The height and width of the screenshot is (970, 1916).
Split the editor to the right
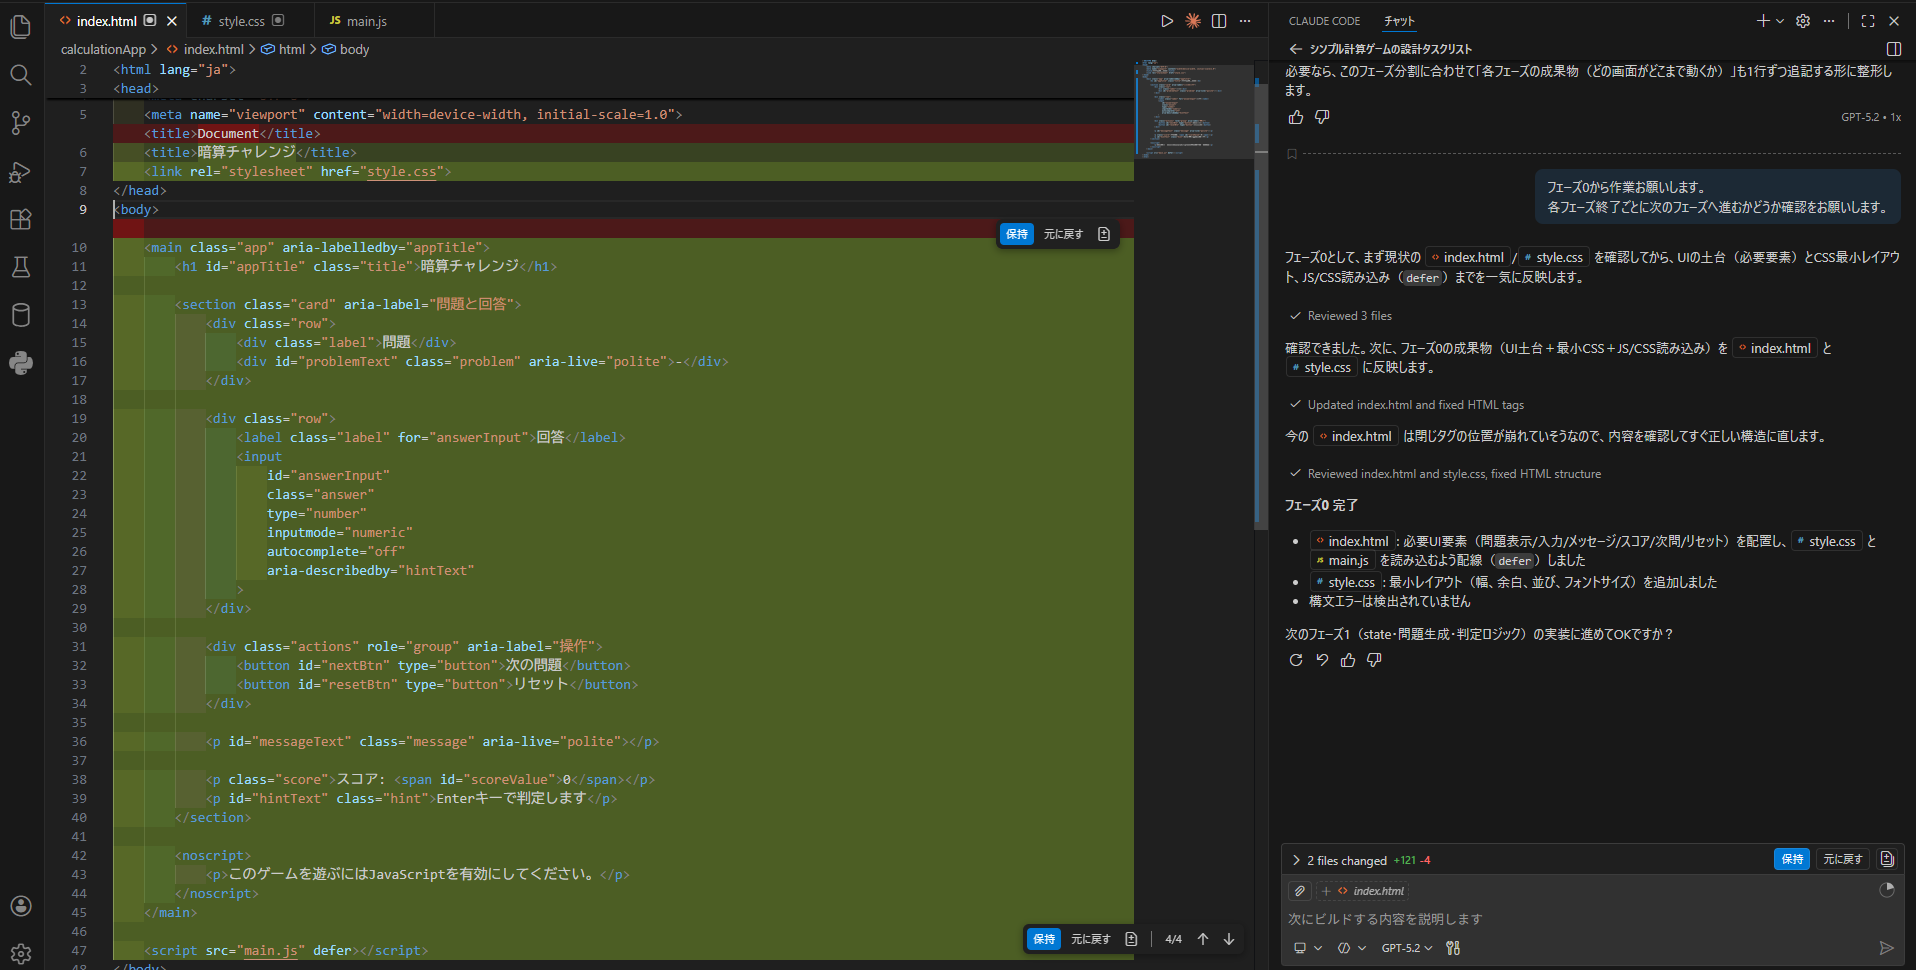1219,21
